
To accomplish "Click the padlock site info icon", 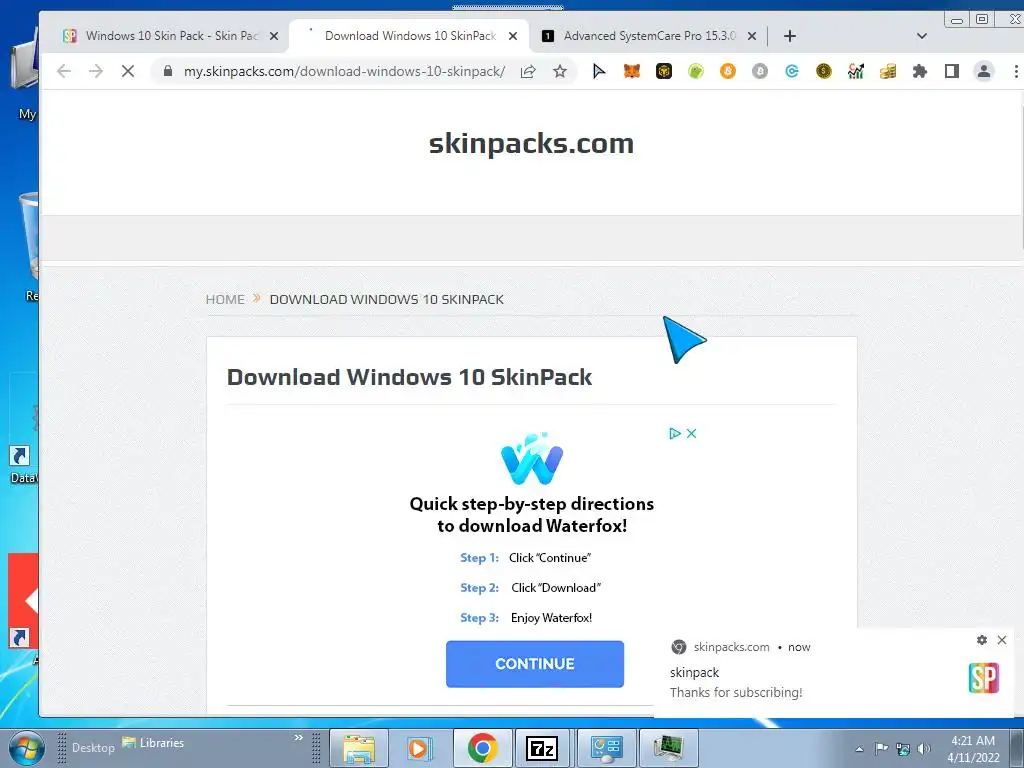I will [x=168, y=71].
